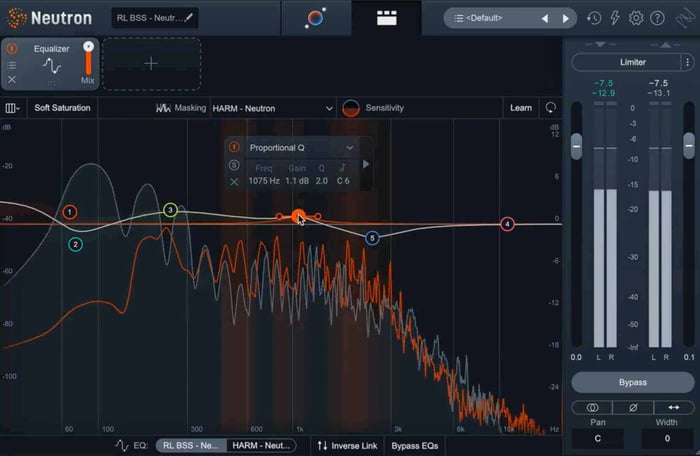This screenshot has width=700, height=456.
Task: Expand band popup with right arrow
Action: tap(366, 164)
